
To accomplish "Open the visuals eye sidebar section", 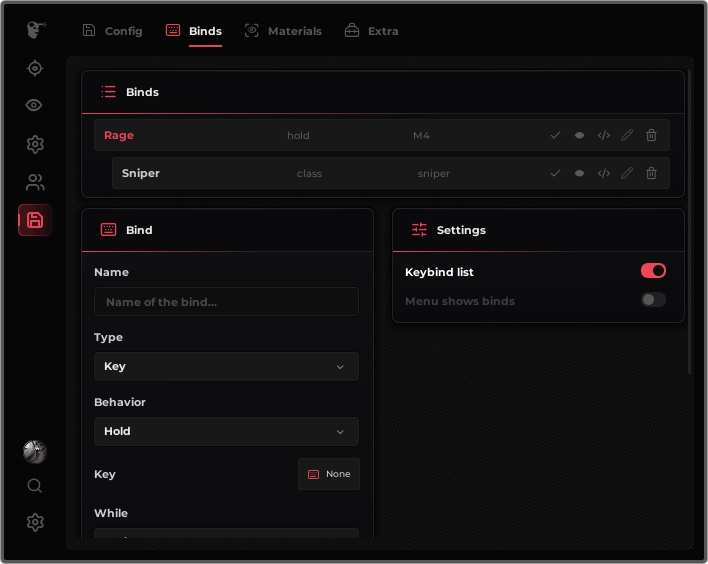I will tap(34, 105).
